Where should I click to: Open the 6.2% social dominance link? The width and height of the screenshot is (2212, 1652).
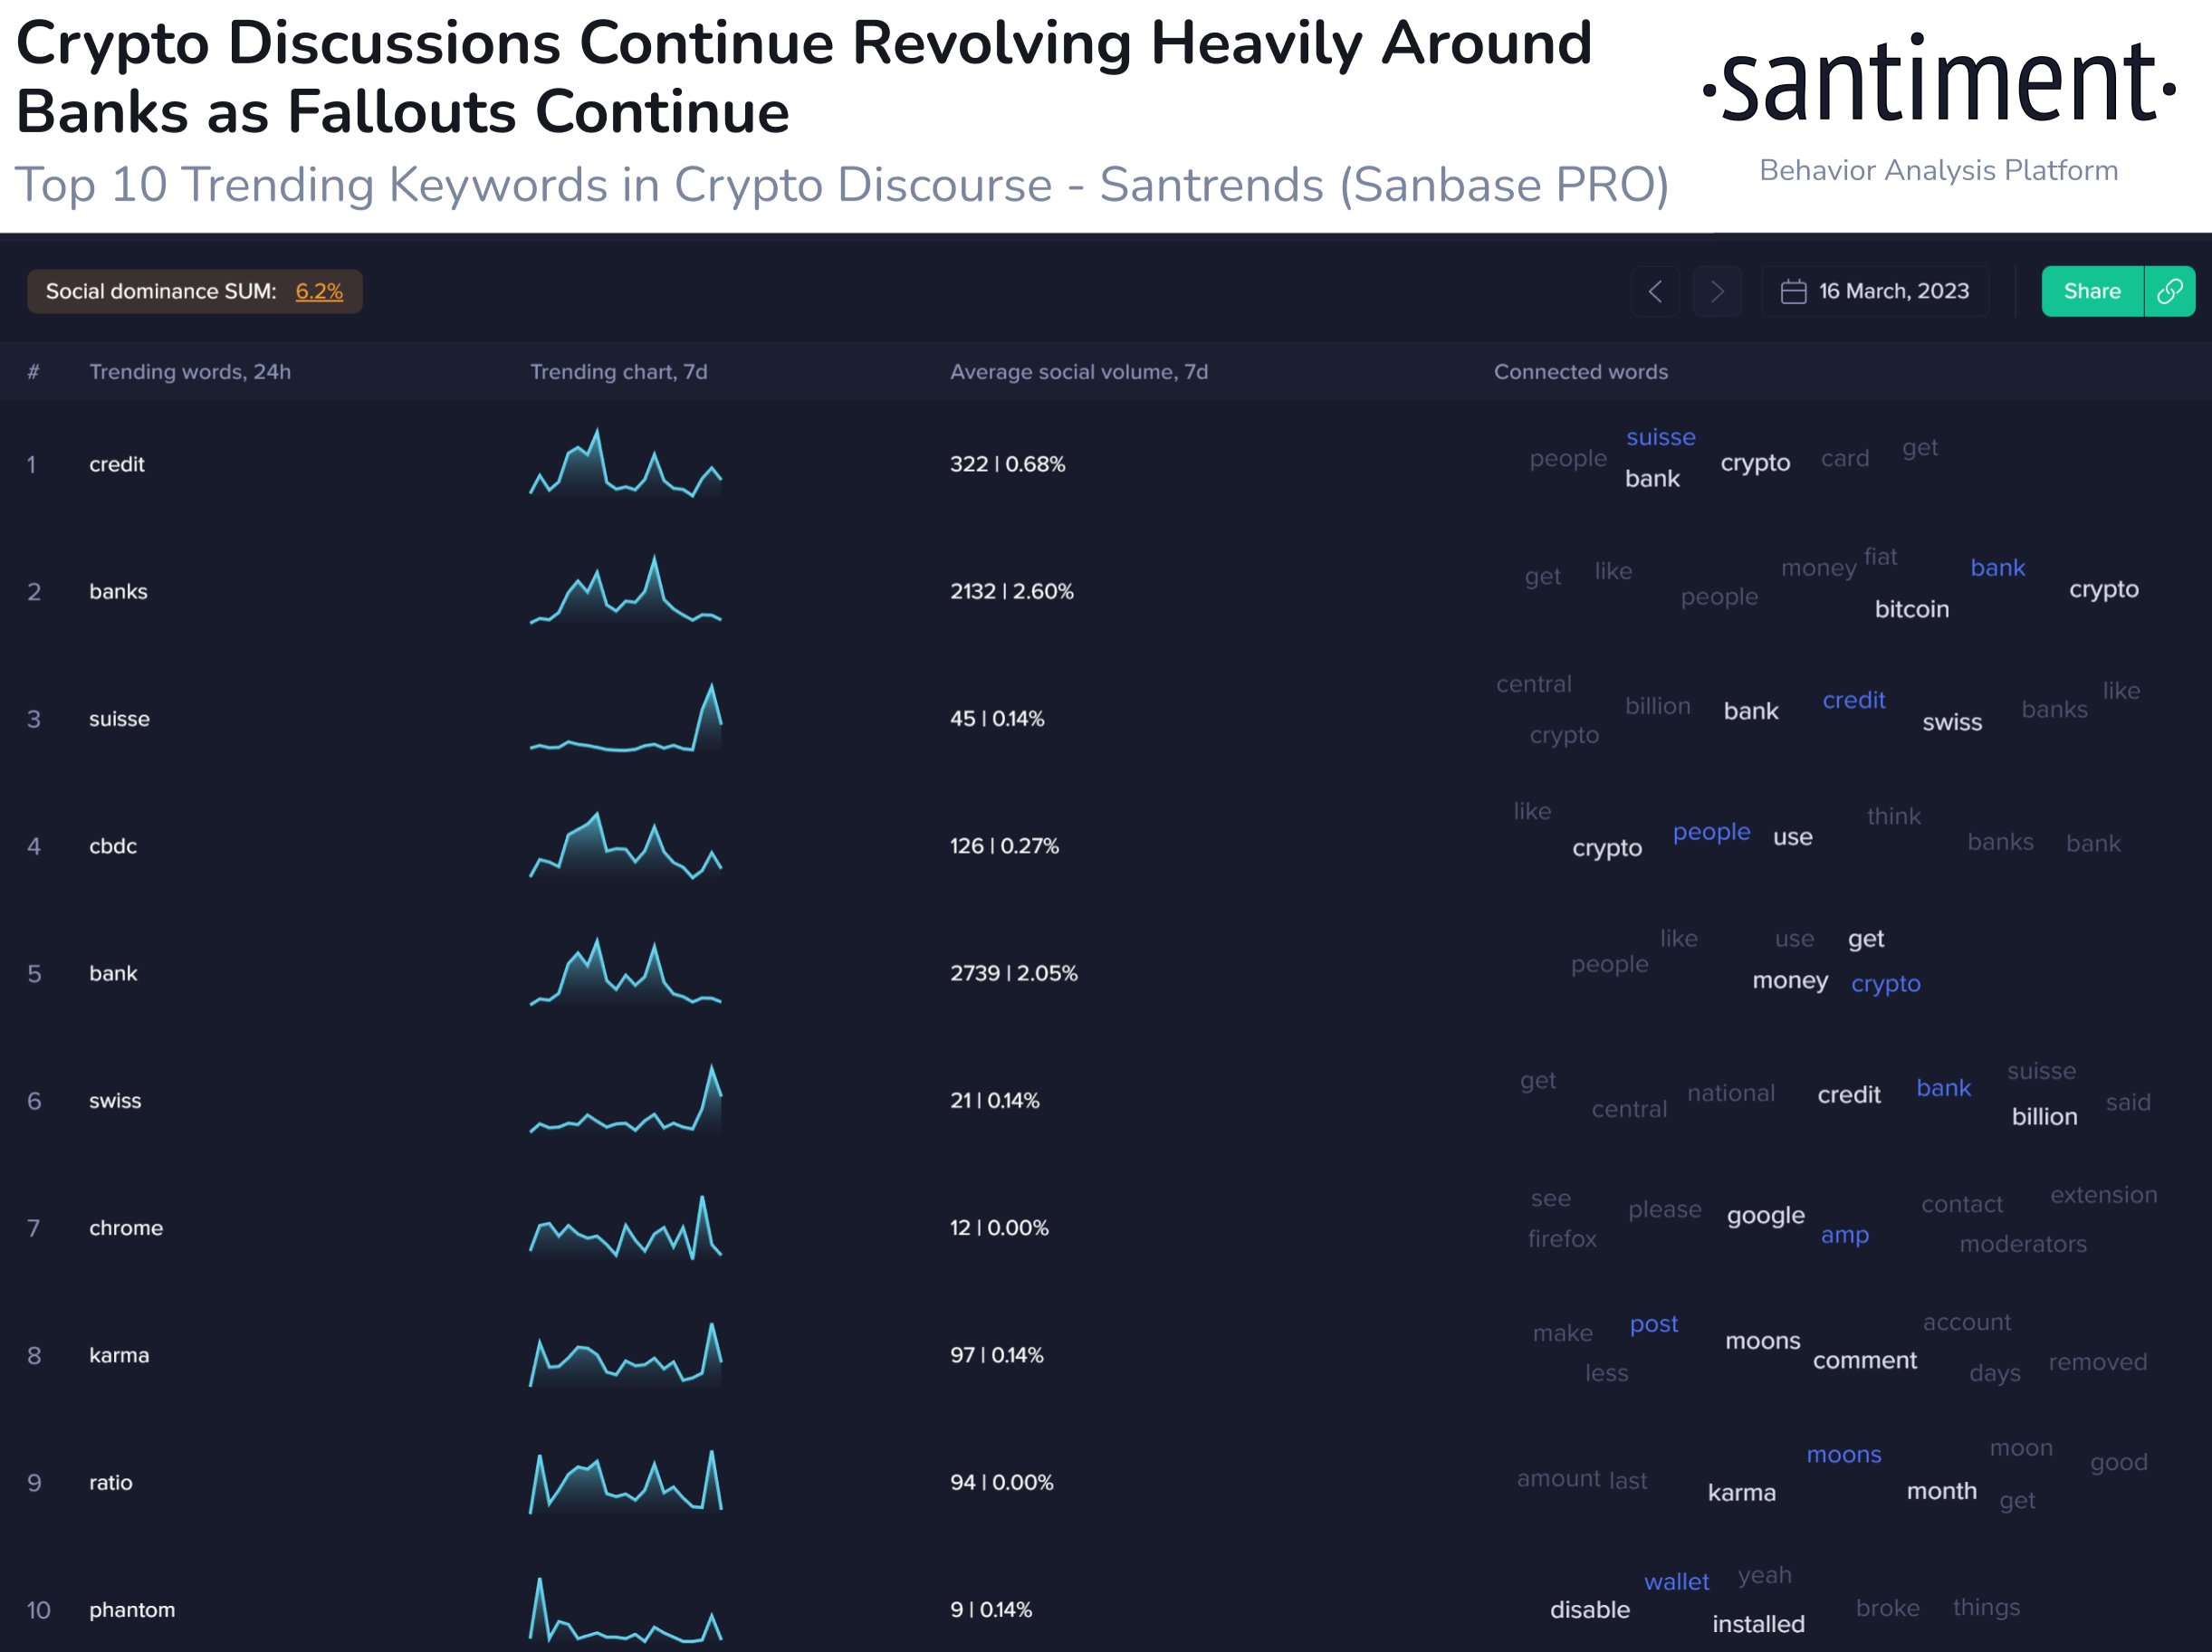click(x=319, y=291)
